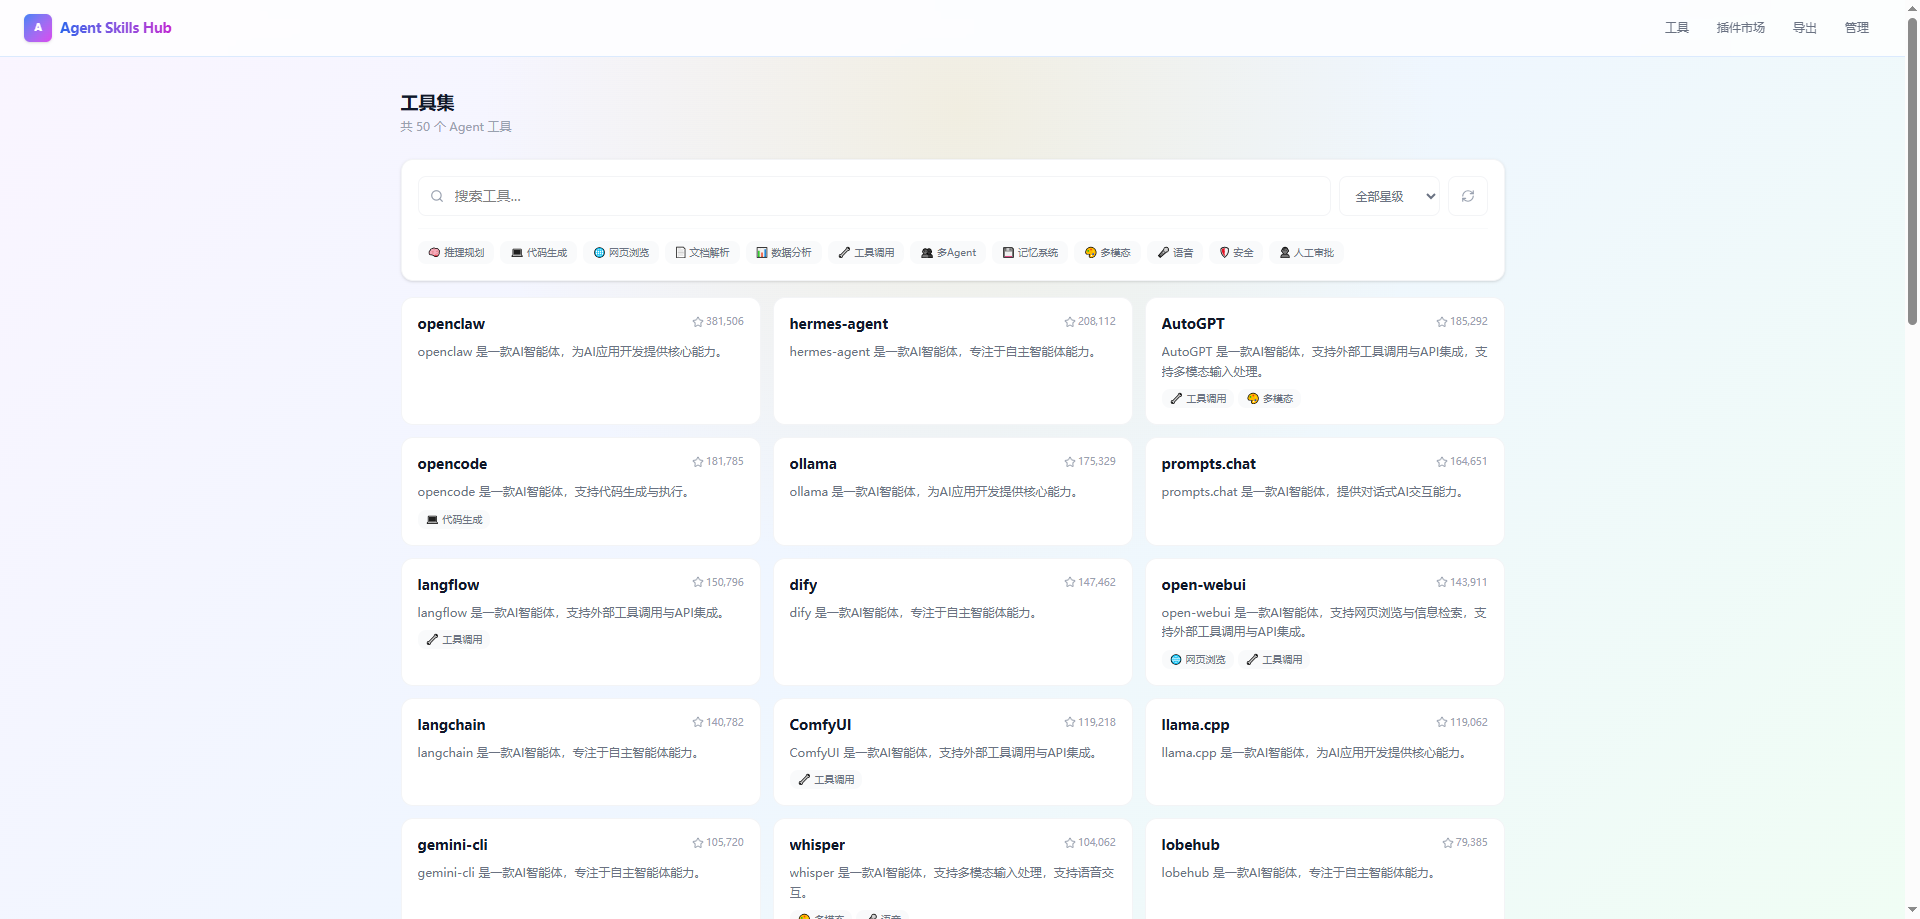
Task: Click the star icon on ComfyUI card
Action: tap(1070, 722)
